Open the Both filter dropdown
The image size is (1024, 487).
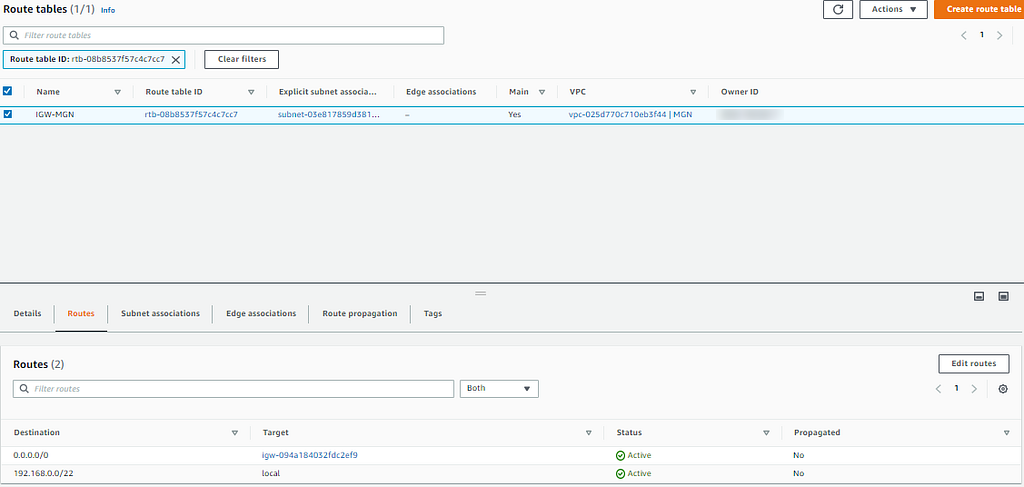click(499, 388)
